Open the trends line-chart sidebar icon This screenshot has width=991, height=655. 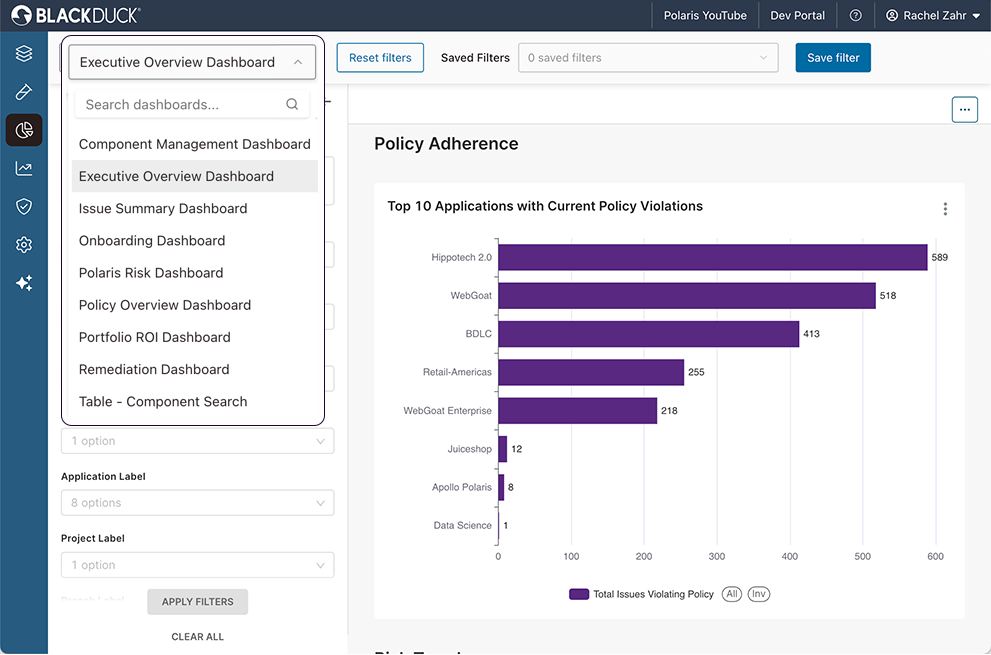tap(23, 167)
